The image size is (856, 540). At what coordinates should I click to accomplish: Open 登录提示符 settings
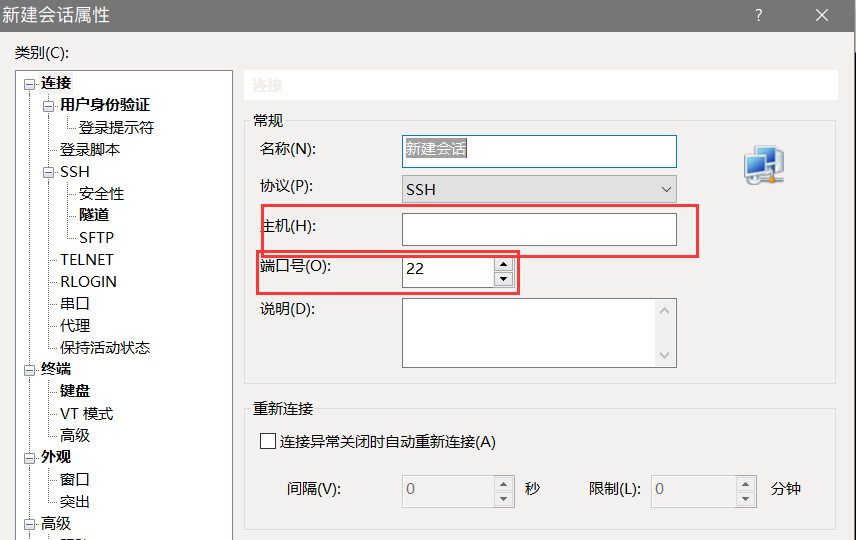point(116,127)
